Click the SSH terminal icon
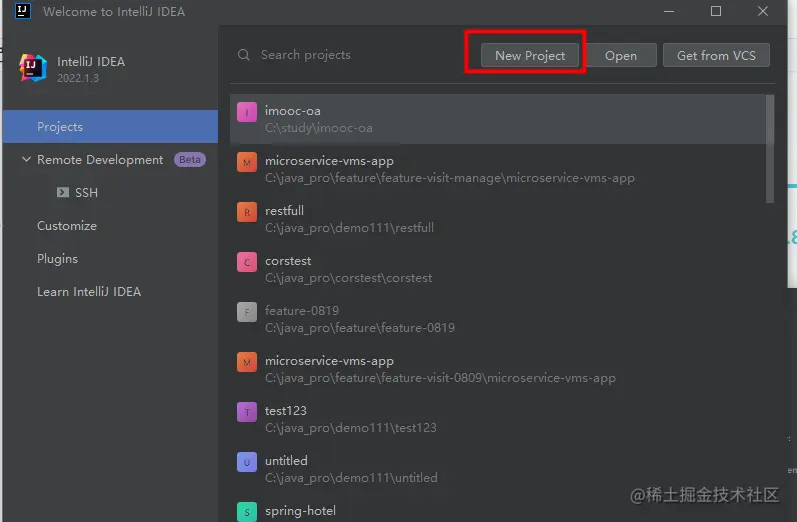Image resolution: width=797 pixels, height=522 pixels. pyautogui.click(x=63, y=192)
